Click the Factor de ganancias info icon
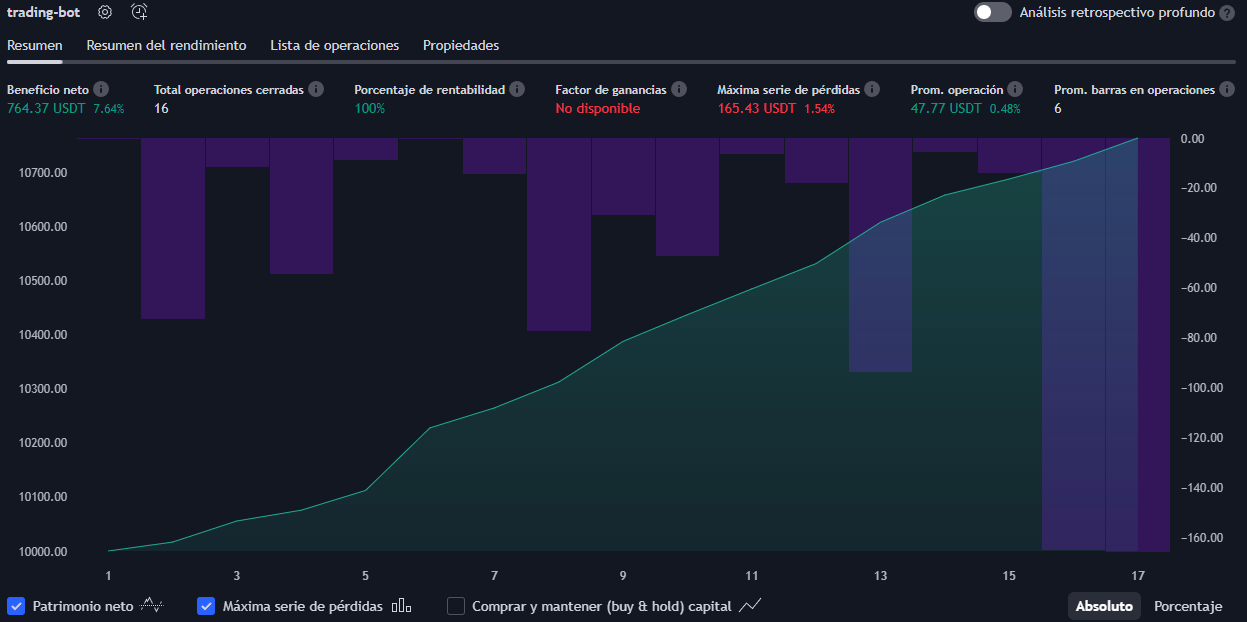The image size is (1247, 622). [681, 89]
